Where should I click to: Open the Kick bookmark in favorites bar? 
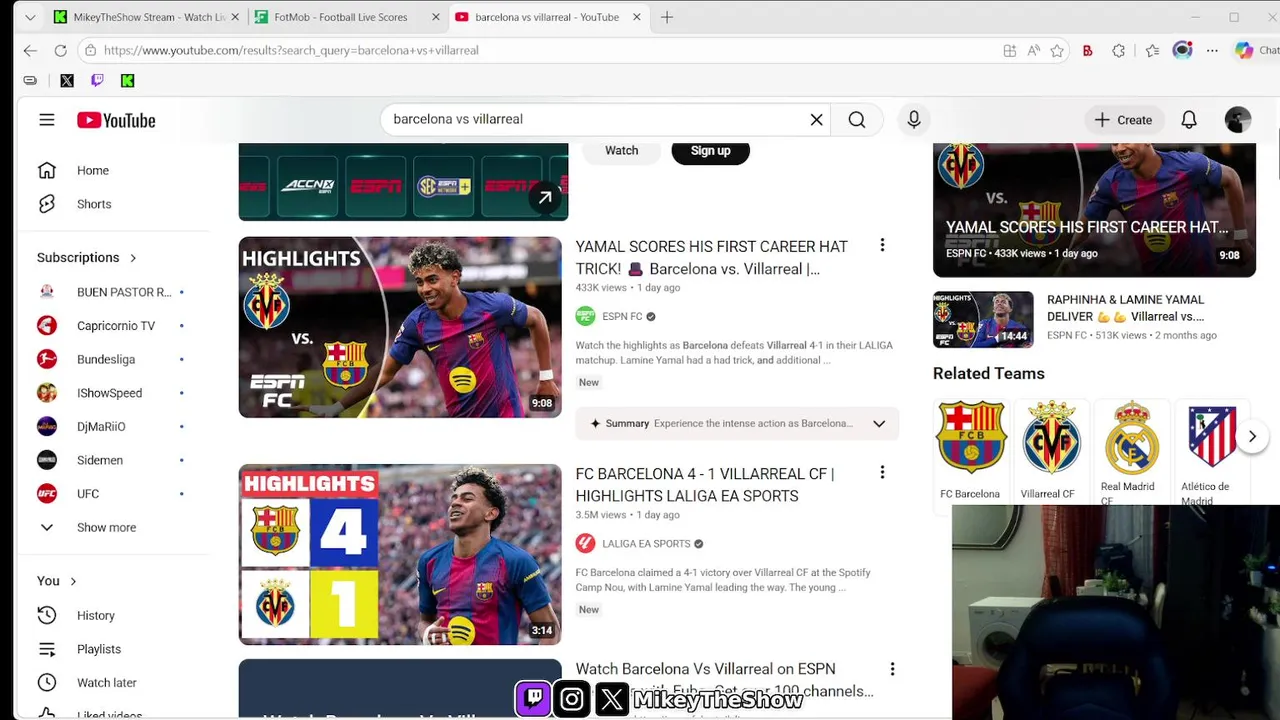[127, 81]
